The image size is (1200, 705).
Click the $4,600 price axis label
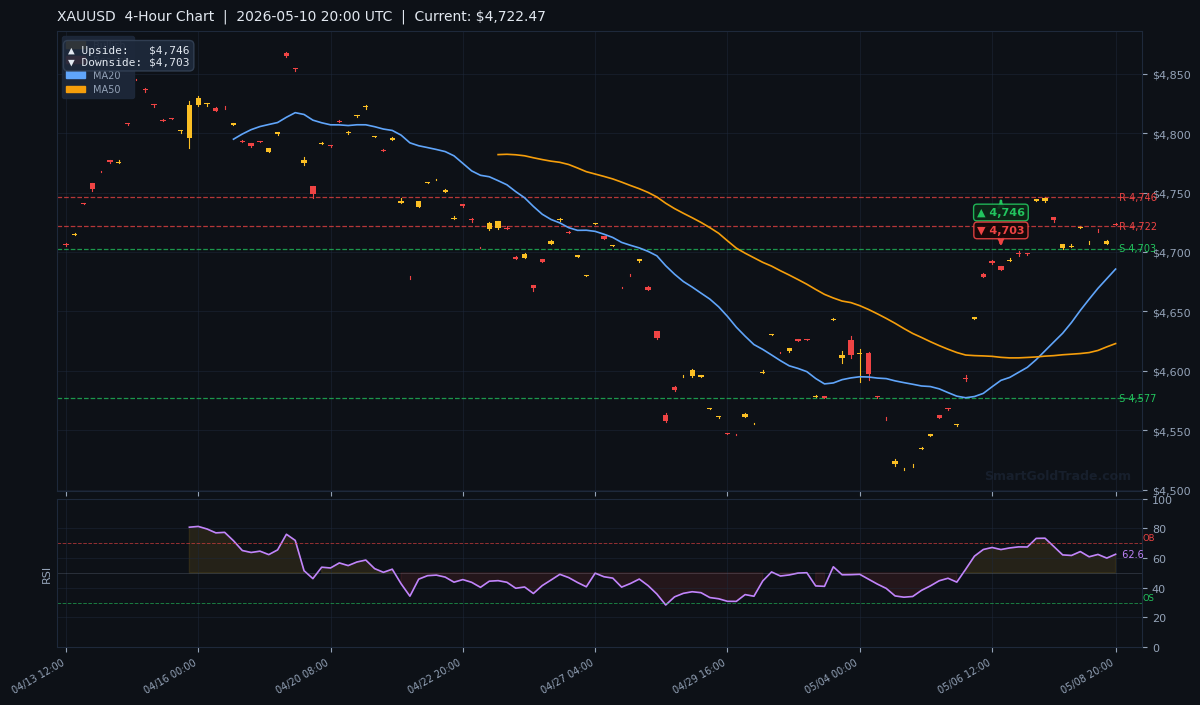click(1171, 372)
